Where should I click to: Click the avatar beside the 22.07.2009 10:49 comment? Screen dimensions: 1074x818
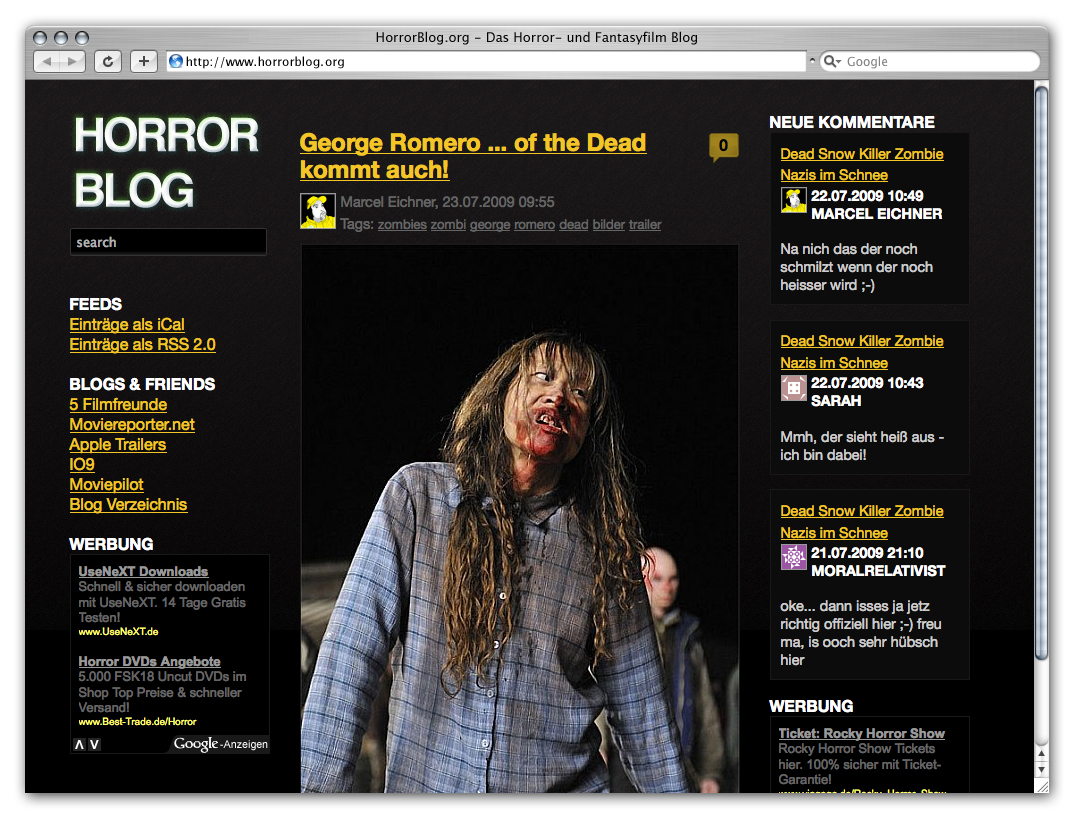tap(794, 200)
